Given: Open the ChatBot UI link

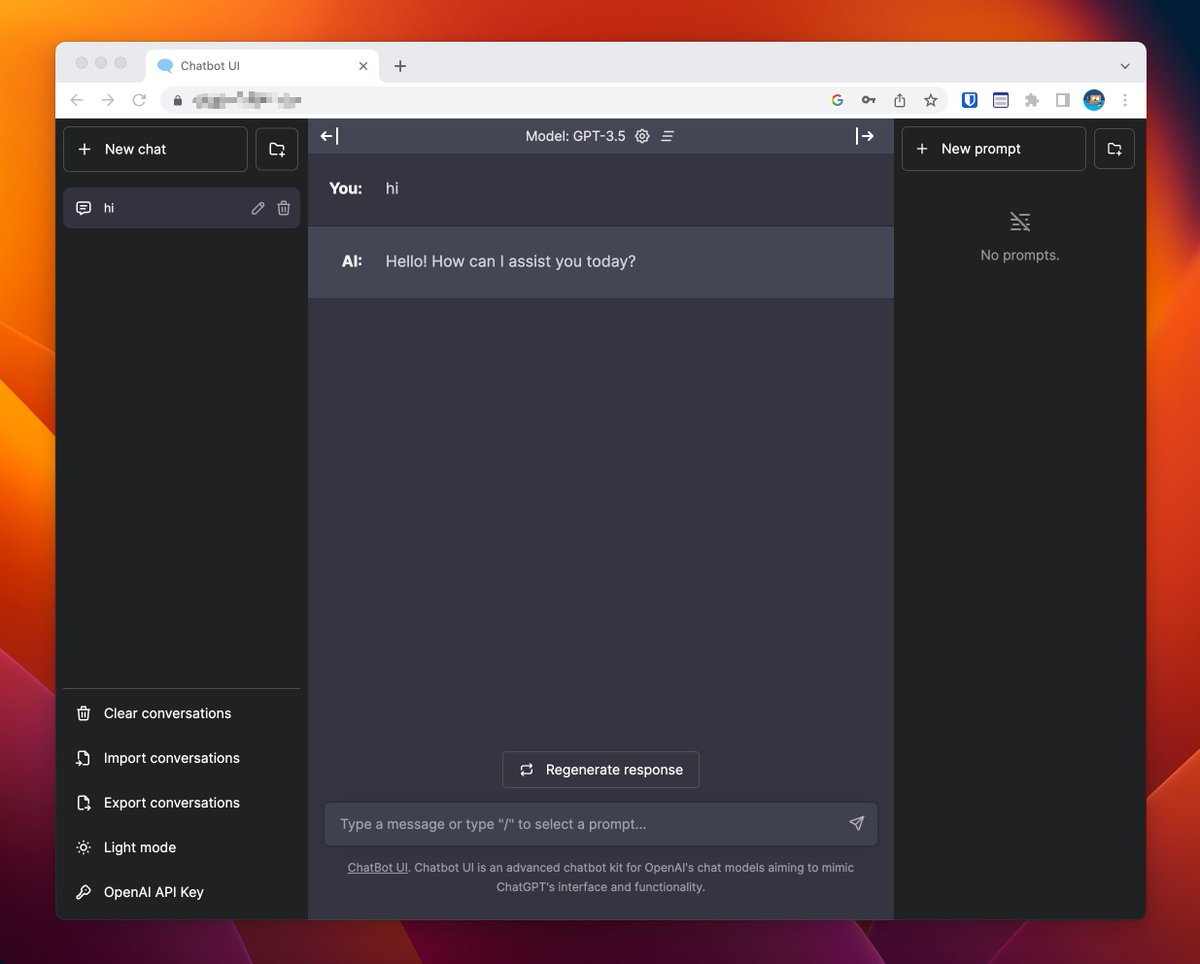Looking at the screenshot, I should tap(377, 868).
